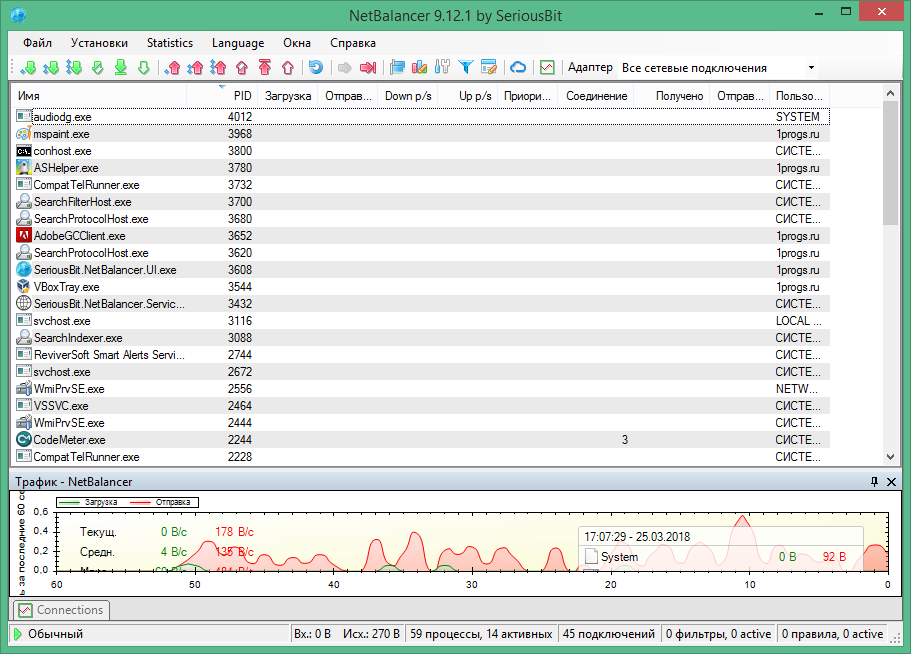911x654 pixels.
Task: Switch to the Connections tab
Action: [60, 610]
